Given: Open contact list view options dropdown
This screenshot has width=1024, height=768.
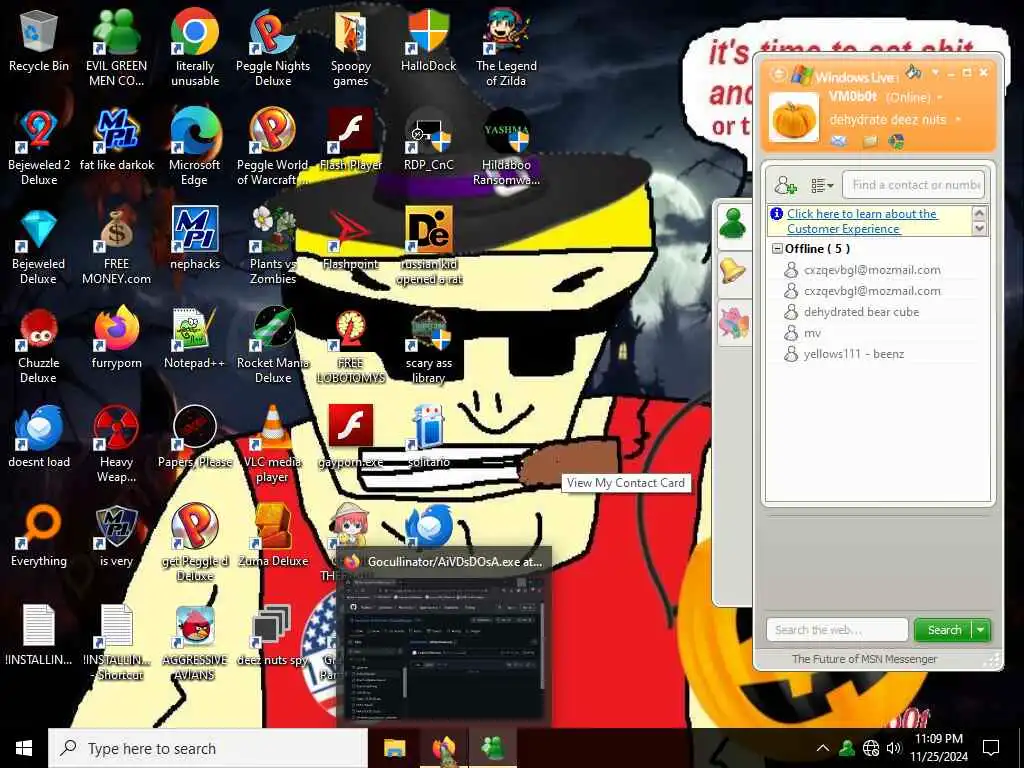Looking at the screenshot, I should 822,185.
